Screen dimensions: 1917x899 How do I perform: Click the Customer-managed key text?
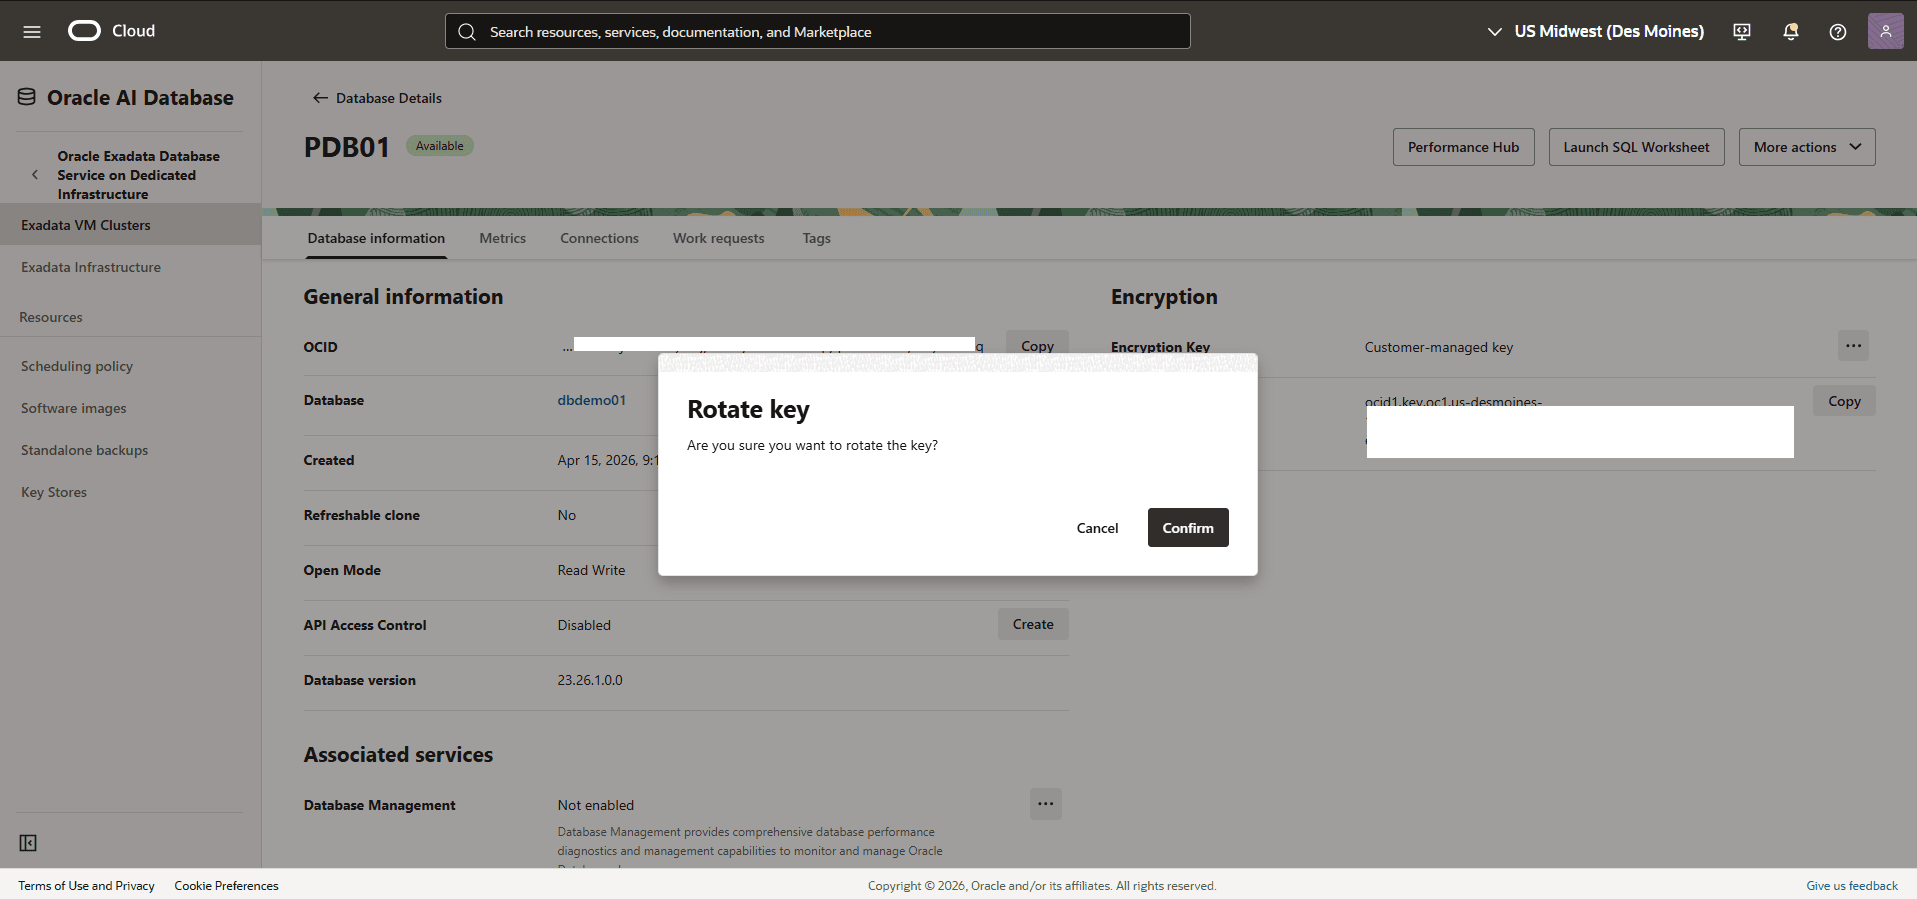(x=1439, y=347)
